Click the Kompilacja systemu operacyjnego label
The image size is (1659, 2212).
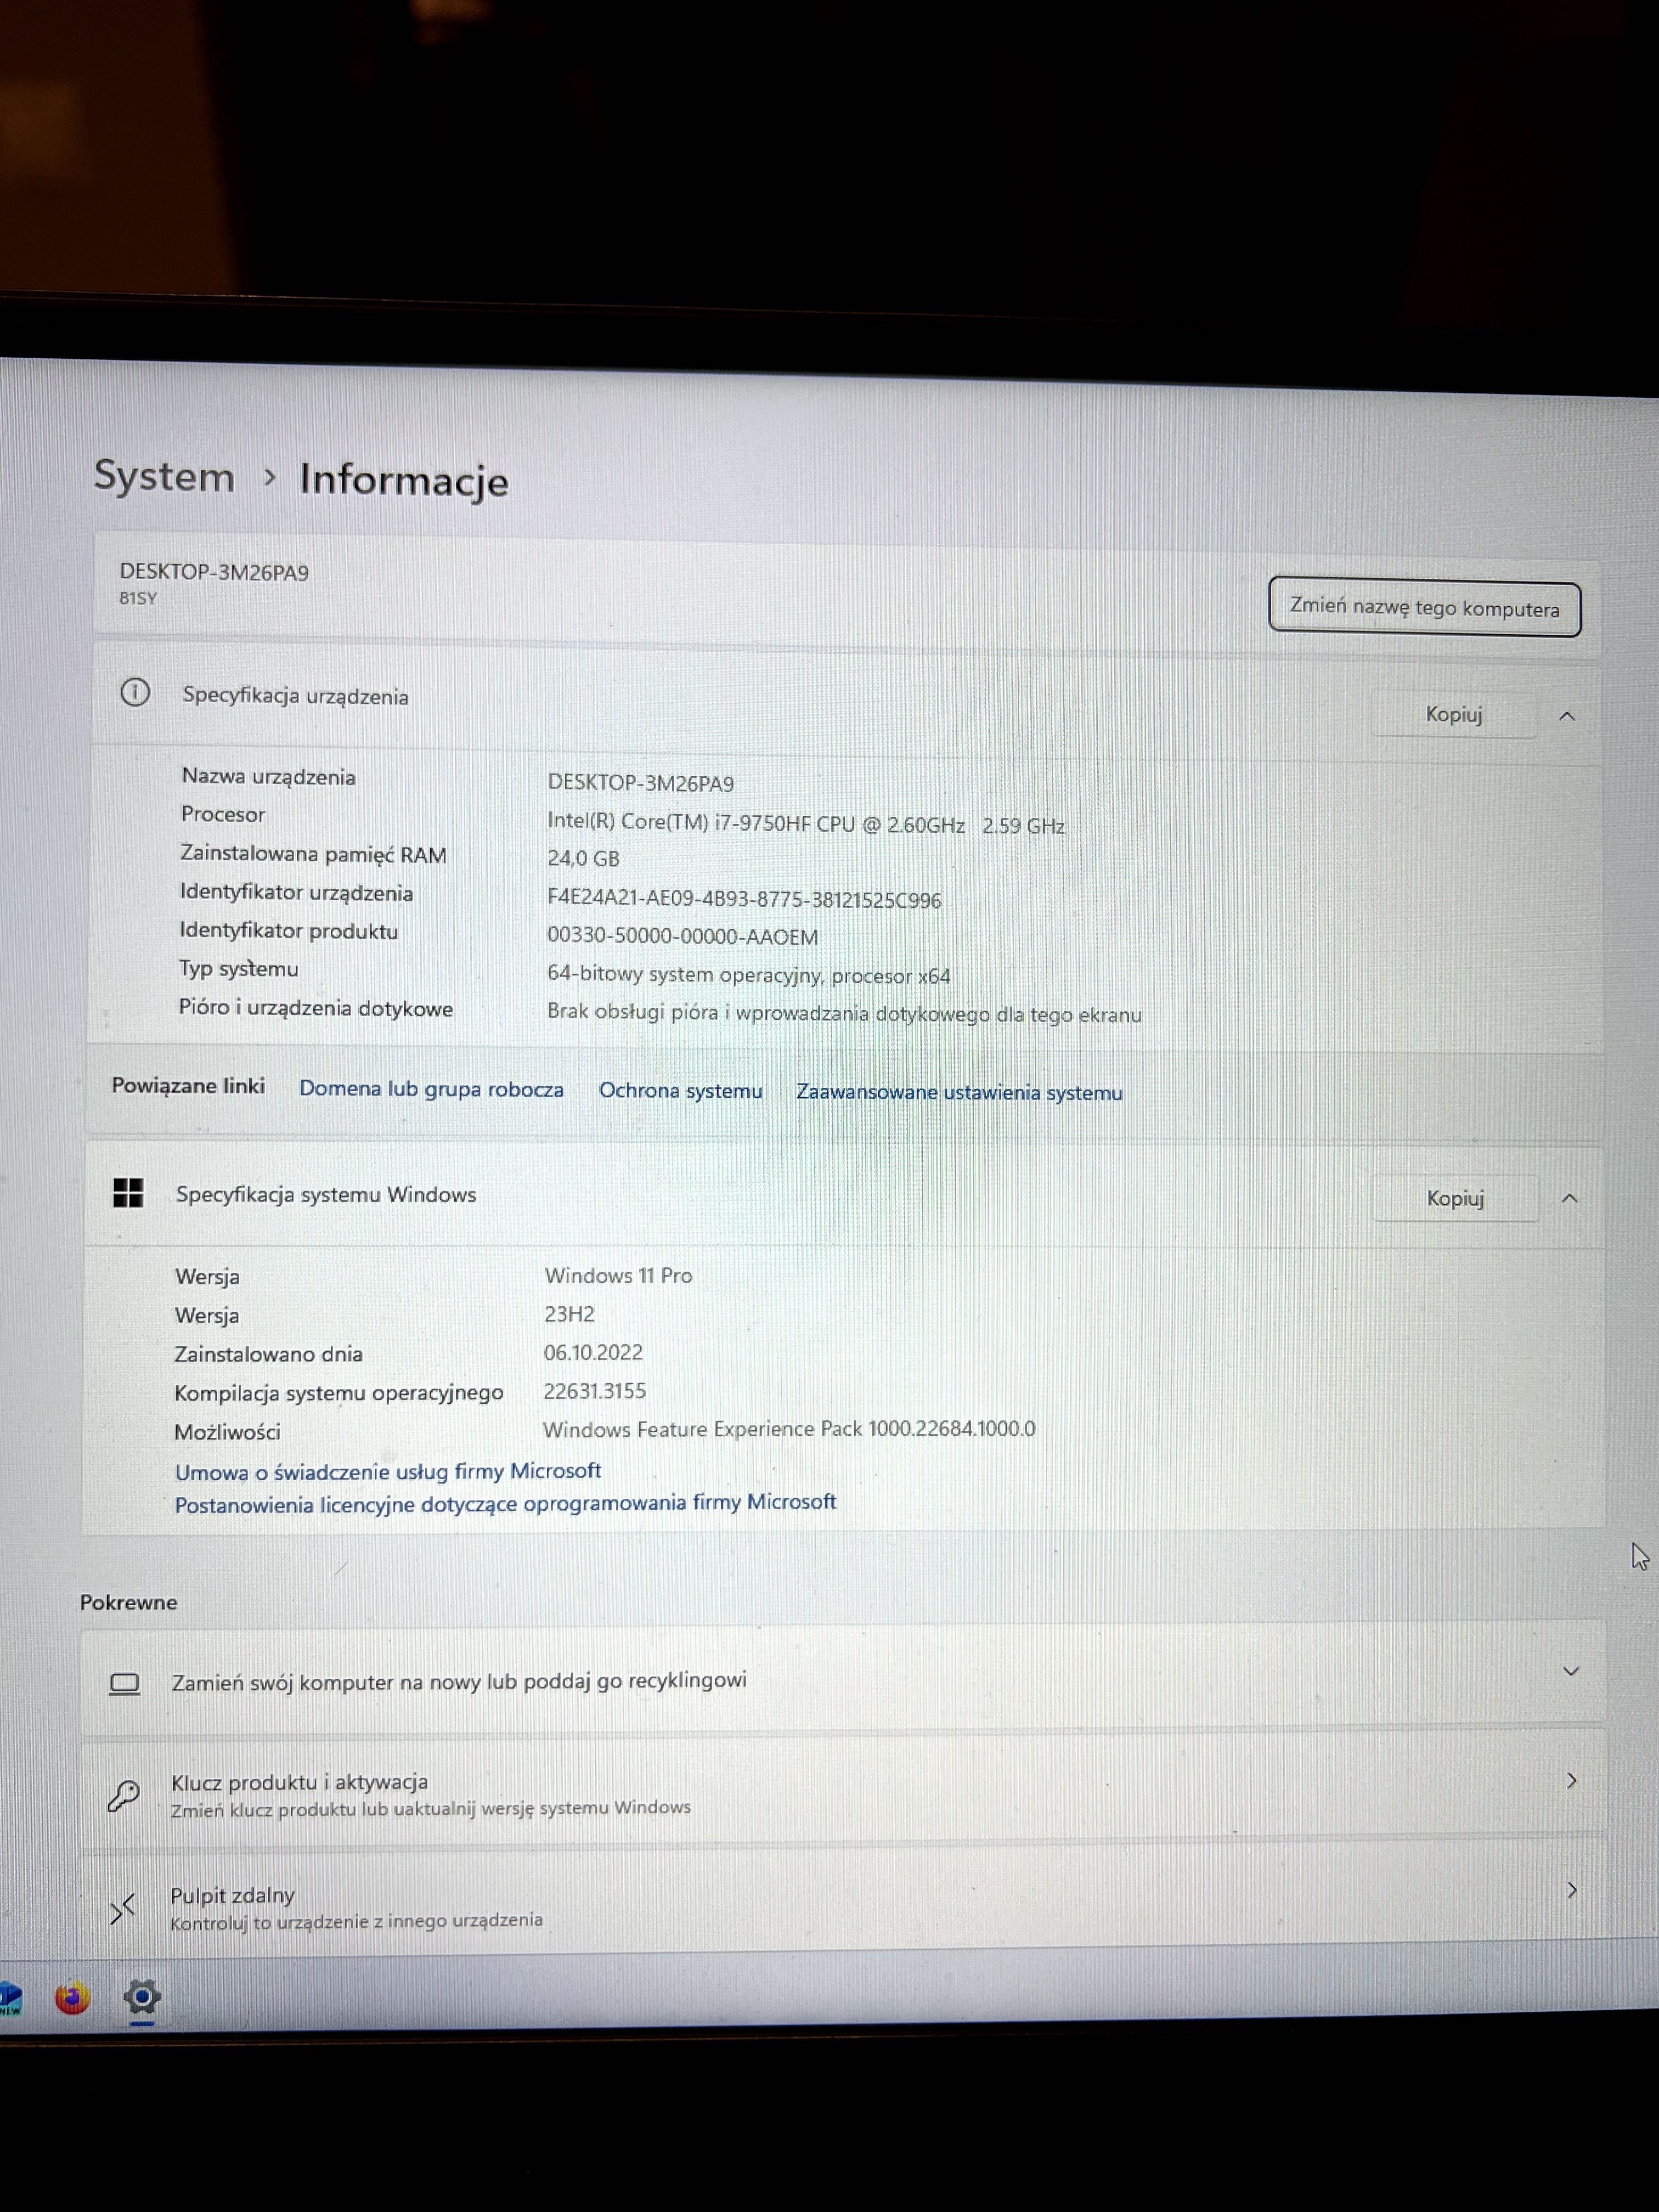tap(339, 1393)
